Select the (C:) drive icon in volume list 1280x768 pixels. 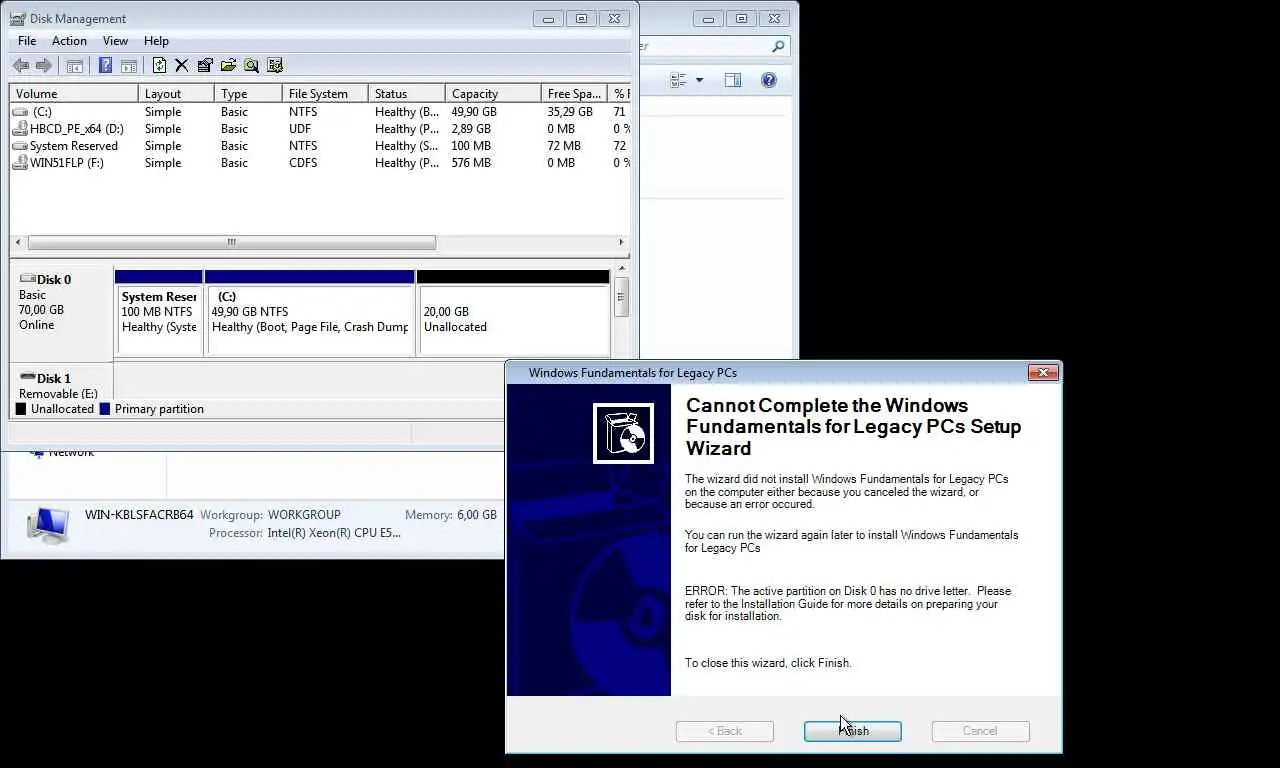(20, 112)
